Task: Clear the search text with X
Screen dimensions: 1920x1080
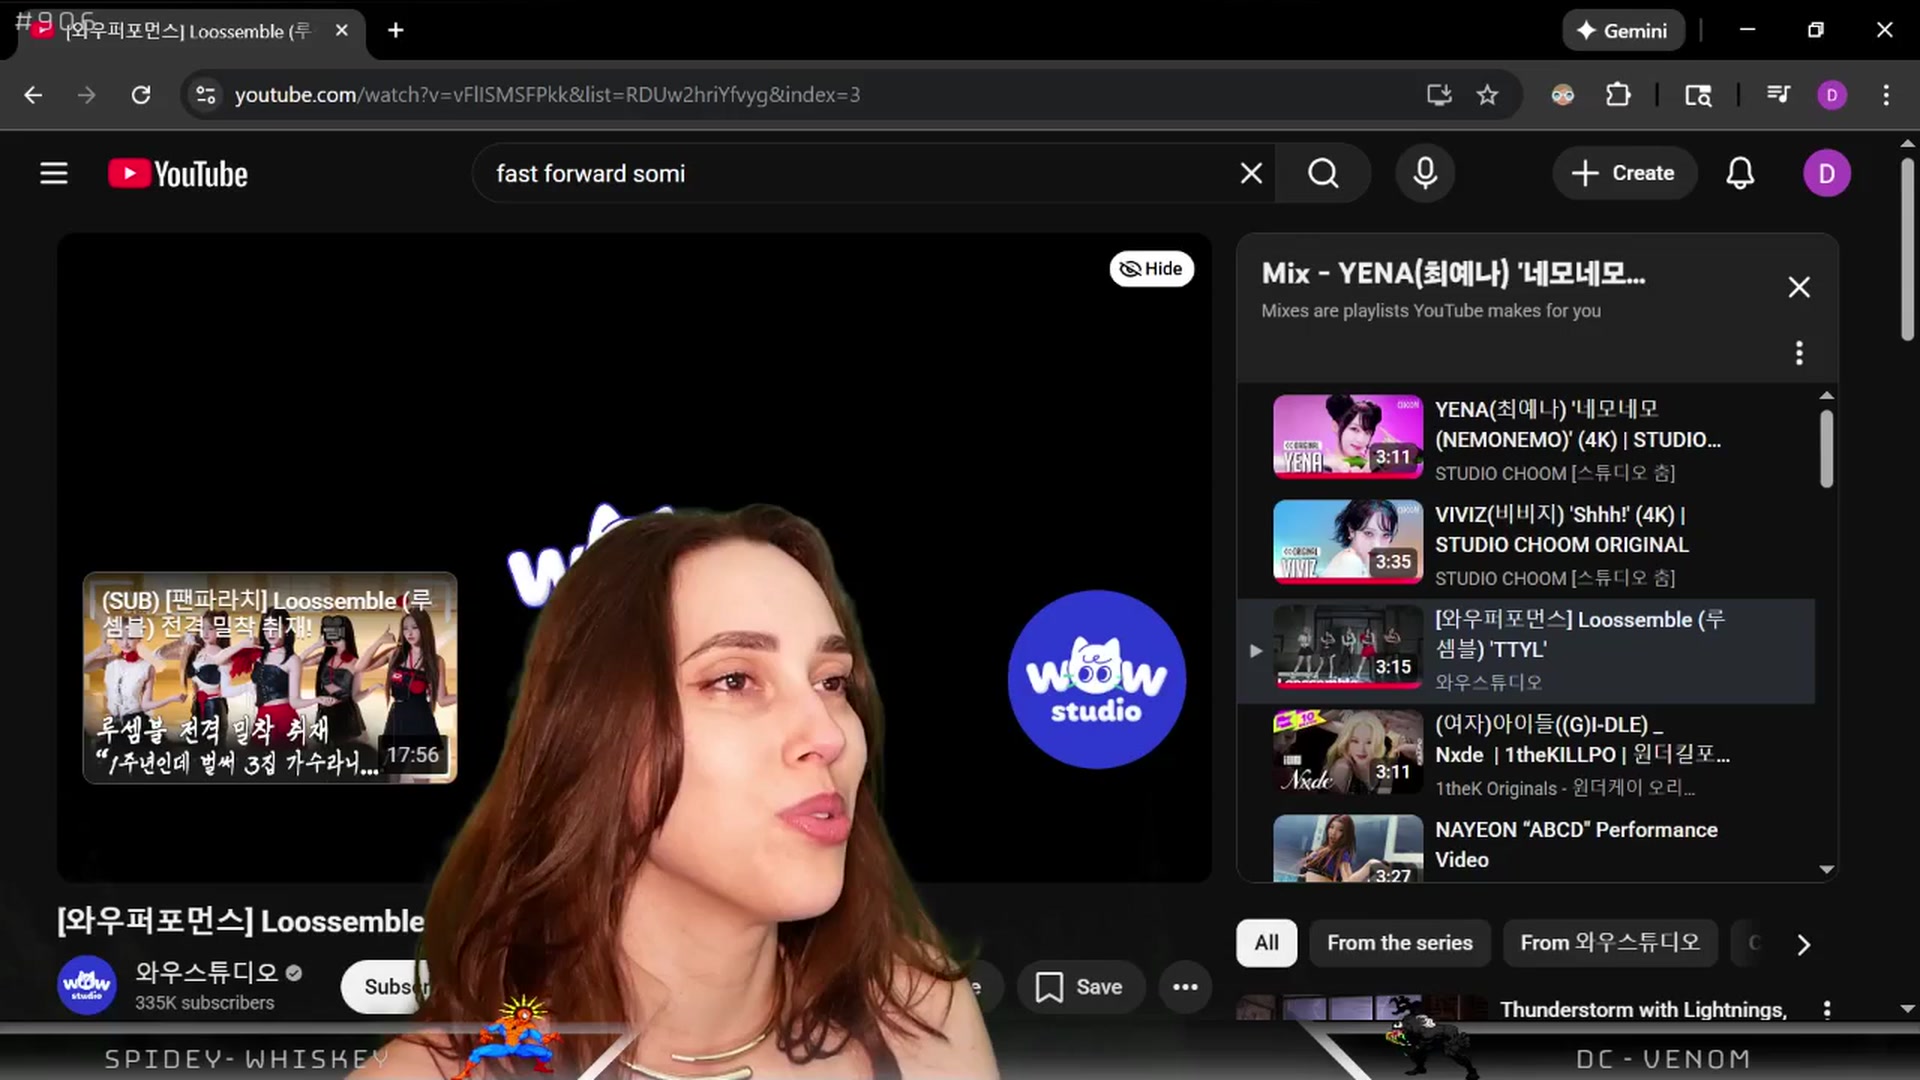Action: (1251, 173)
